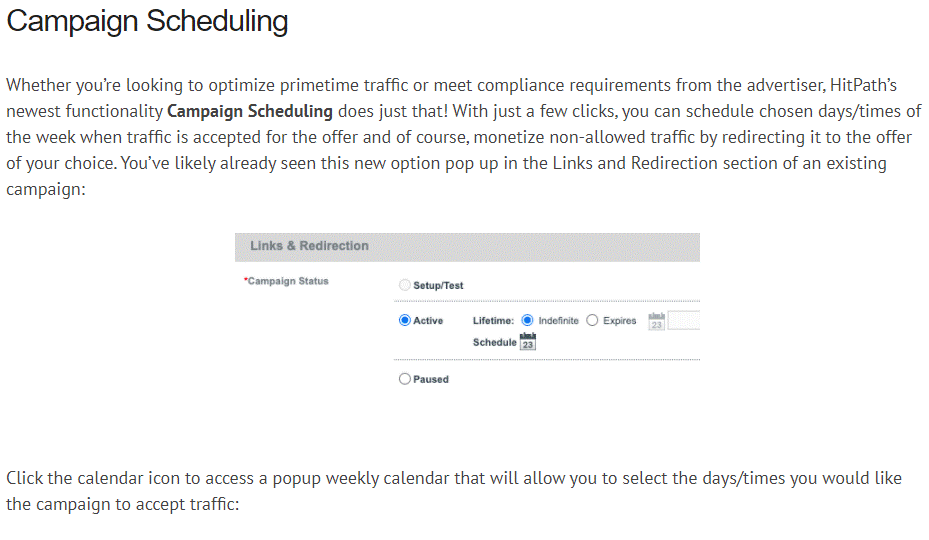Click the bold Campaign Scheduling text
Image resolution: width=929 pixels, height=540 pixels.
pos(250,111)
